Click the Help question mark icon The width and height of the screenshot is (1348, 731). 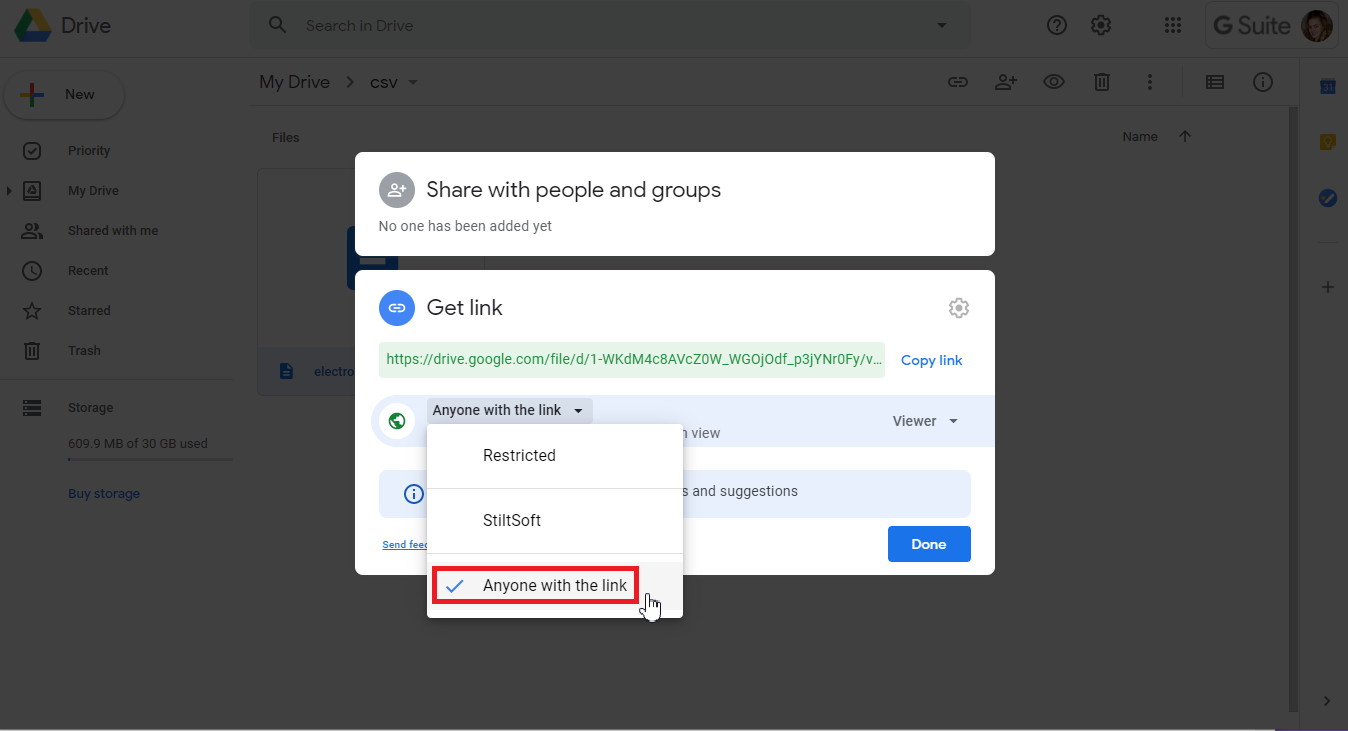tap(1056, 26)
